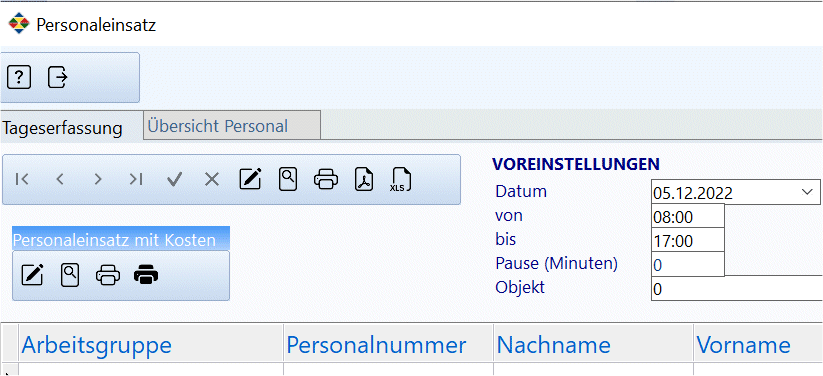Click the exit application icon
This screenshot has height=376, width=823.
click(x=58, y=78)
